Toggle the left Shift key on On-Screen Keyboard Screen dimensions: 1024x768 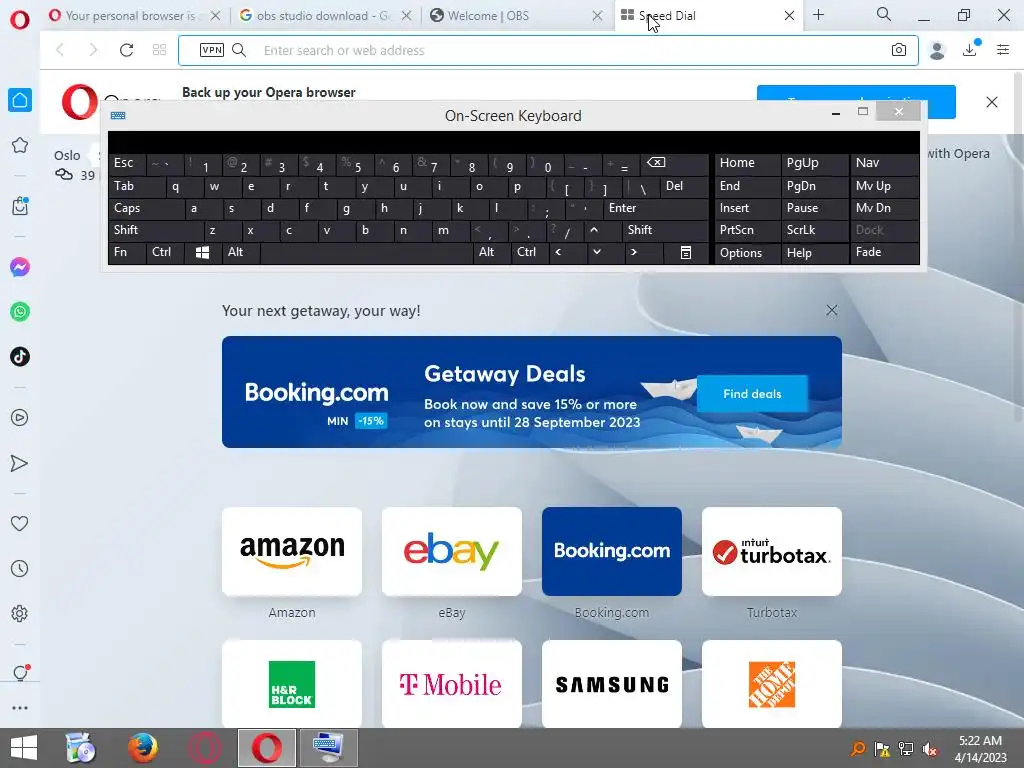[156, 230]
